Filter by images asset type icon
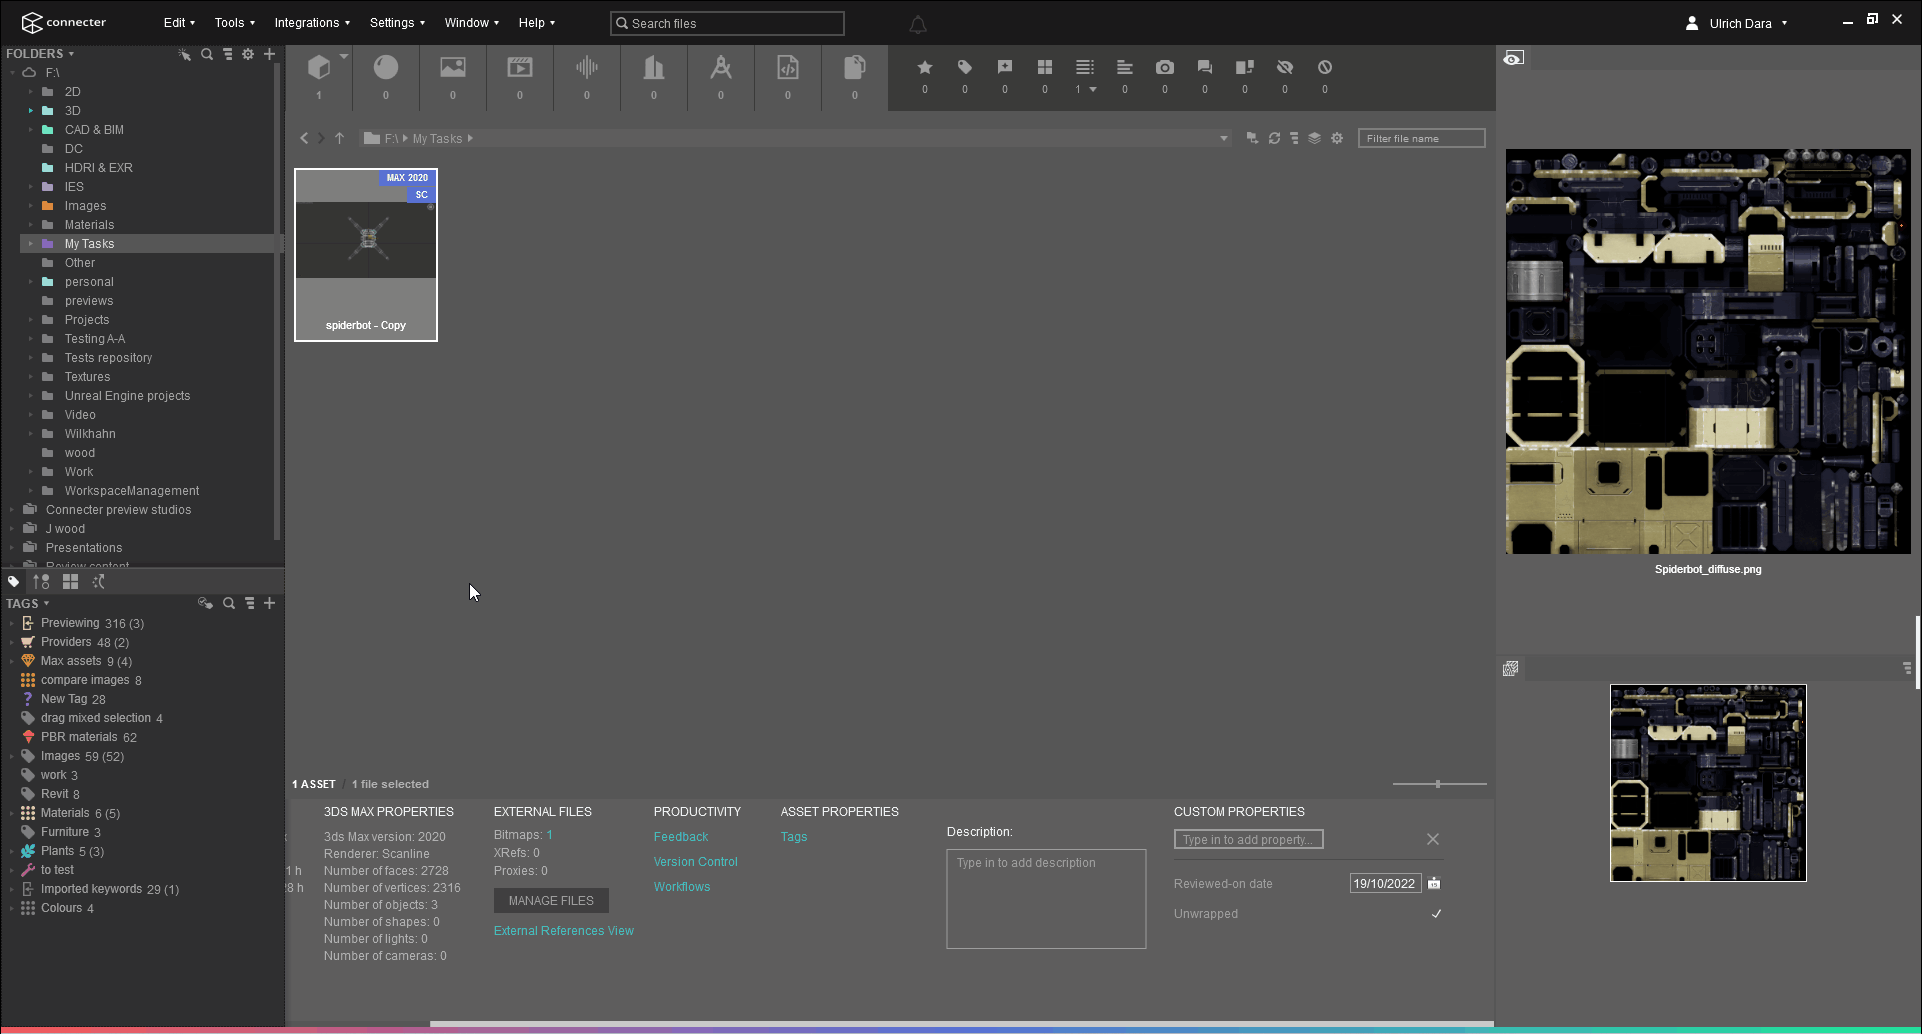Image resolution: width=1922 pixels, height=1034 pixels. [x=453, y=67]
